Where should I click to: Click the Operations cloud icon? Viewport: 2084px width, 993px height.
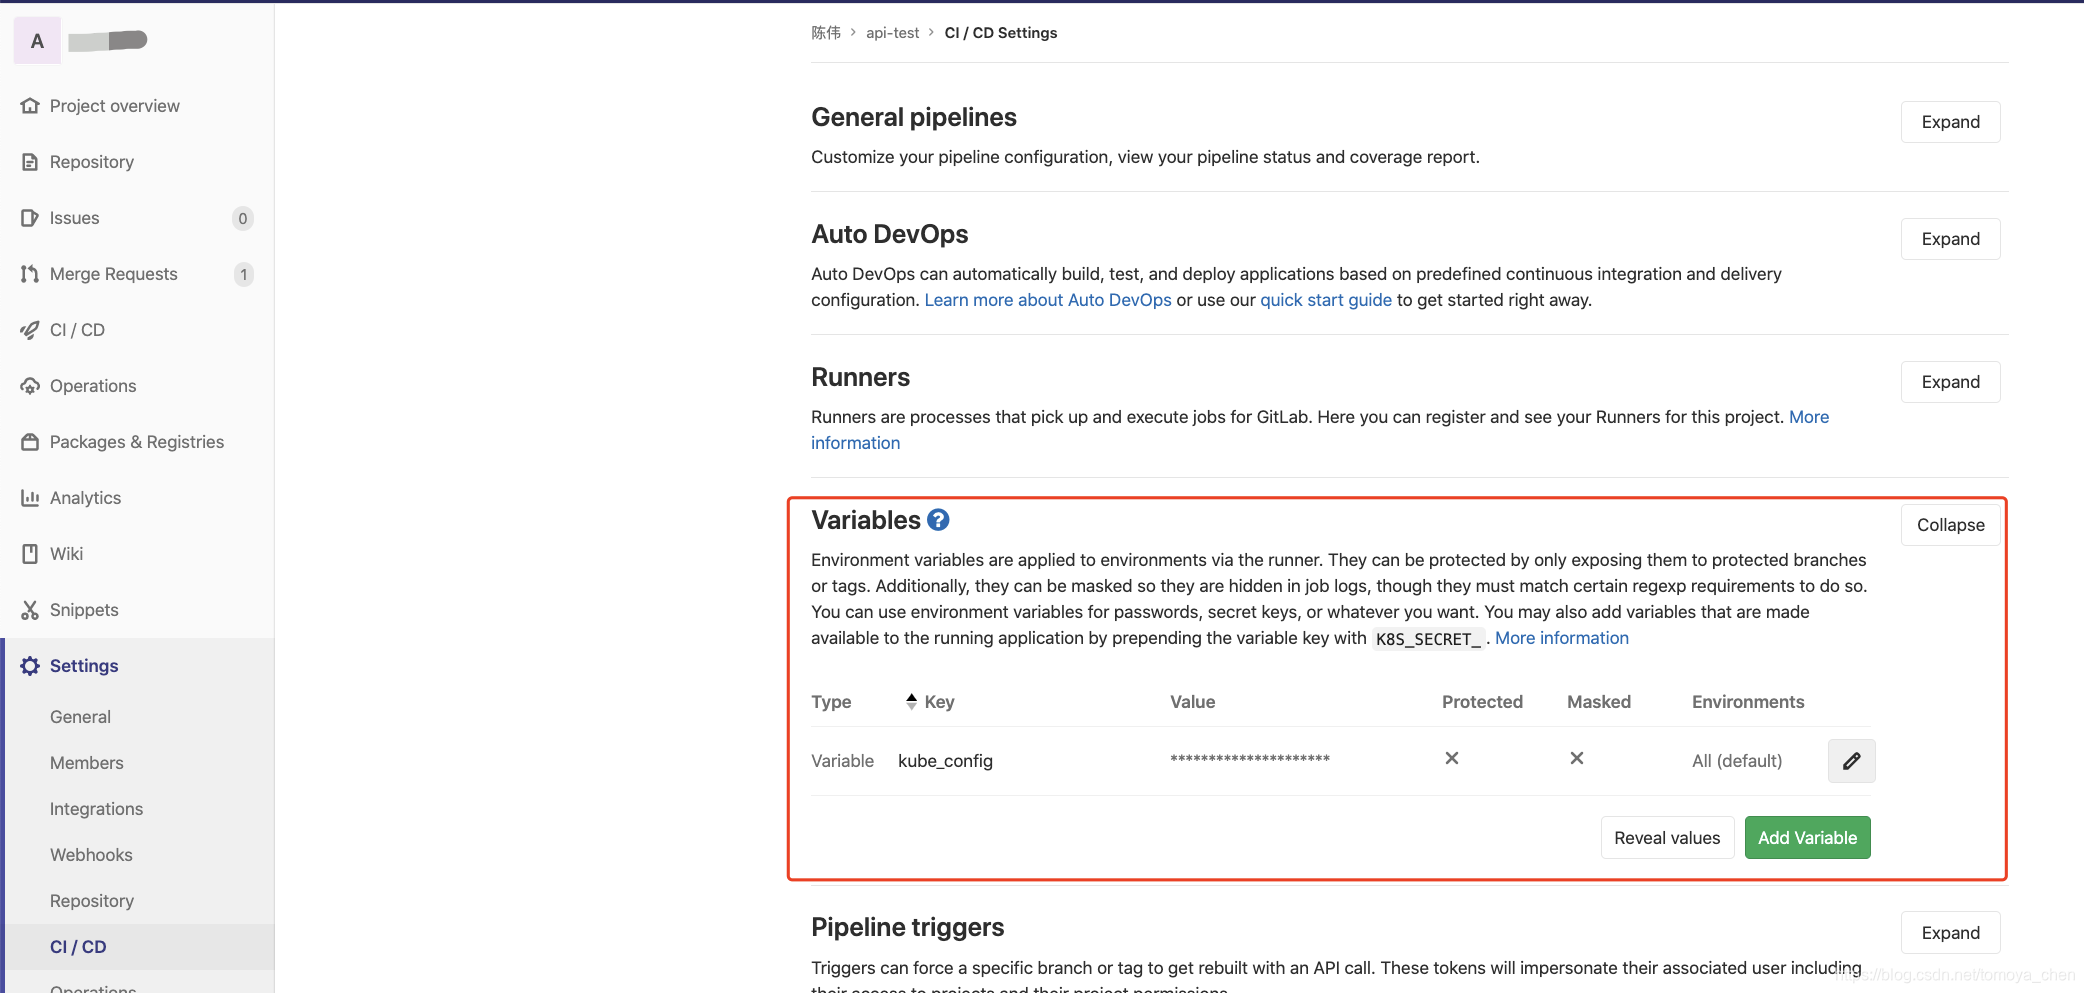click(x=30, y=386)
